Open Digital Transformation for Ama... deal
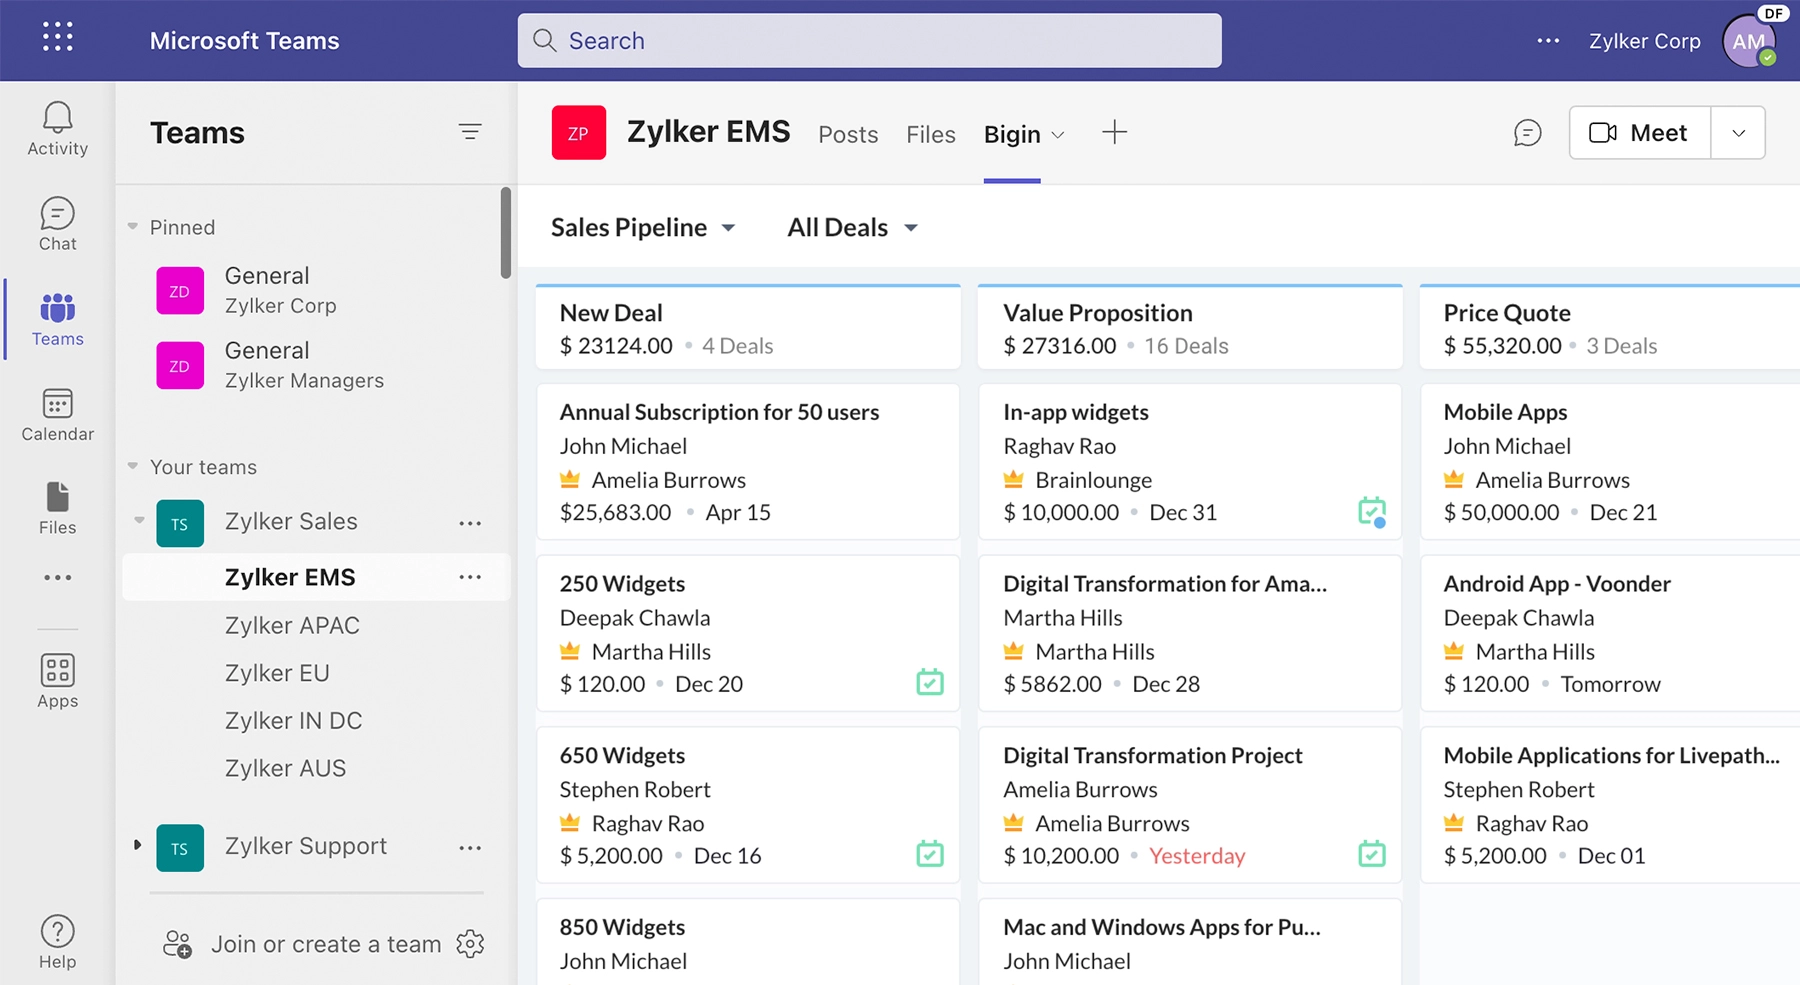The height and width of the screenshot is (985, 1800). point(1190,633)
